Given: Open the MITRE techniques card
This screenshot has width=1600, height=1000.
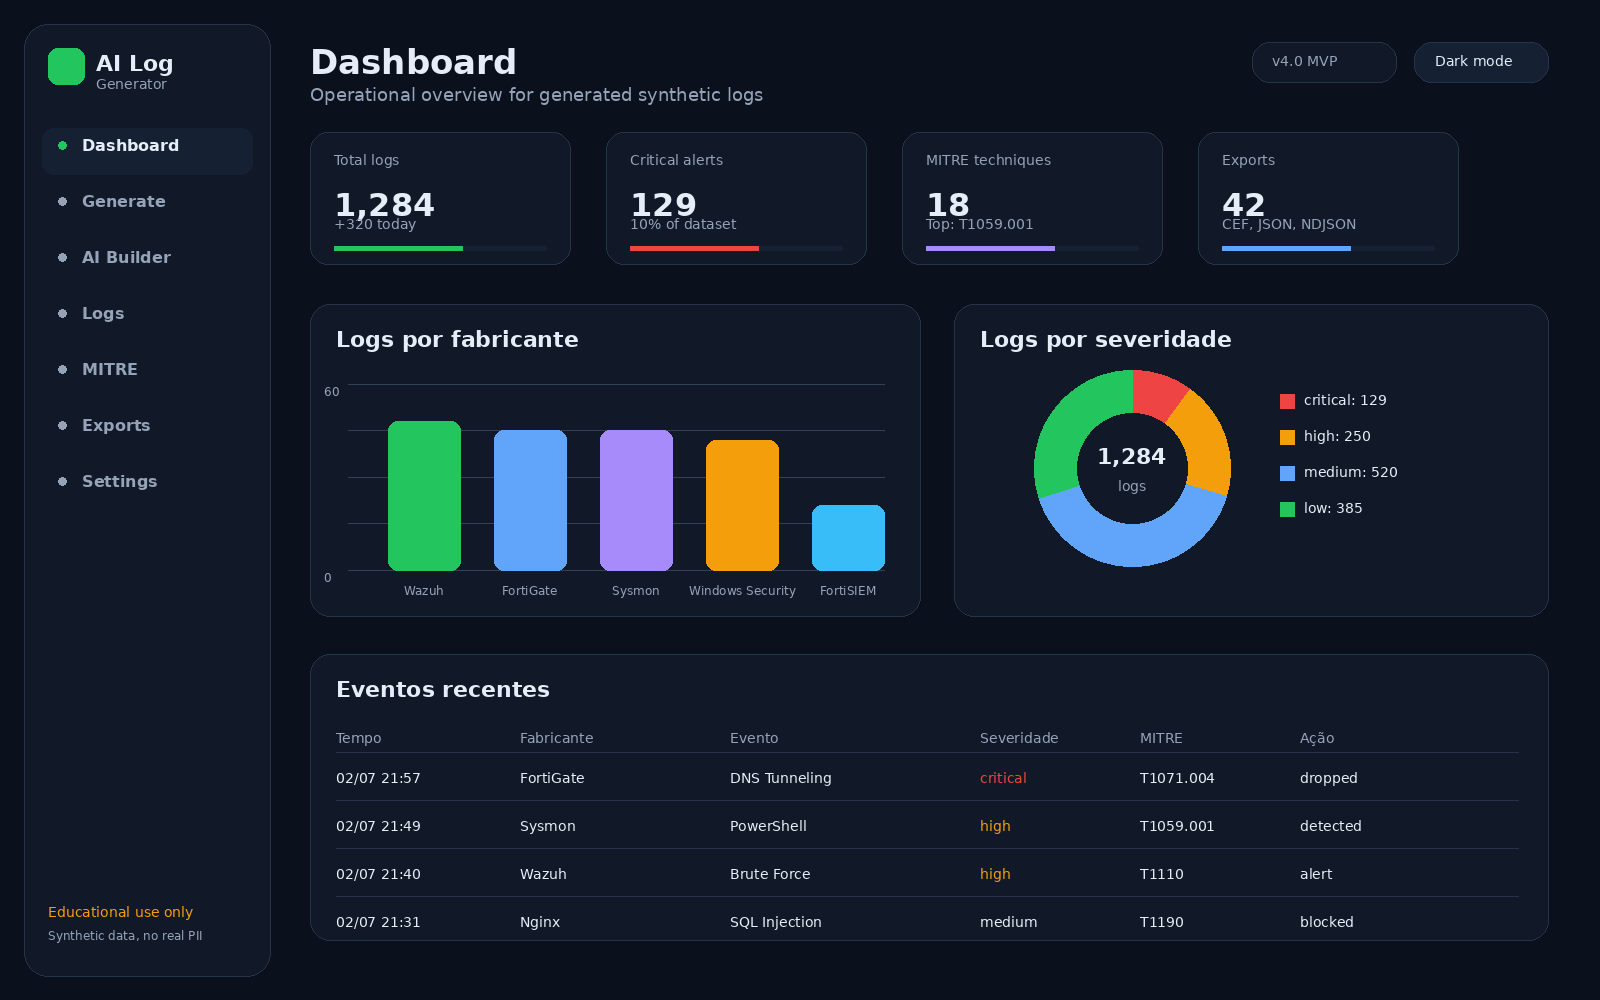Looking at the screenshot, I should coord(1032,198).
